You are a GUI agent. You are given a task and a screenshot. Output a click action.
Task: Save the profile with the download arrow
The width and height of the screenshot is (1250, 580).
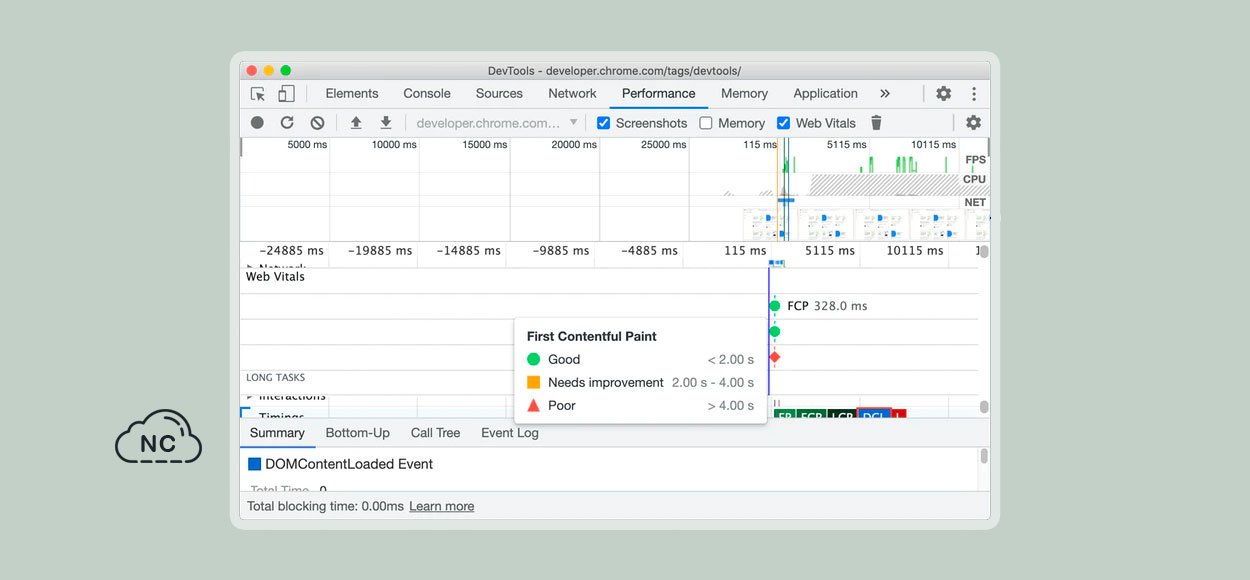(x=385, y=123)
